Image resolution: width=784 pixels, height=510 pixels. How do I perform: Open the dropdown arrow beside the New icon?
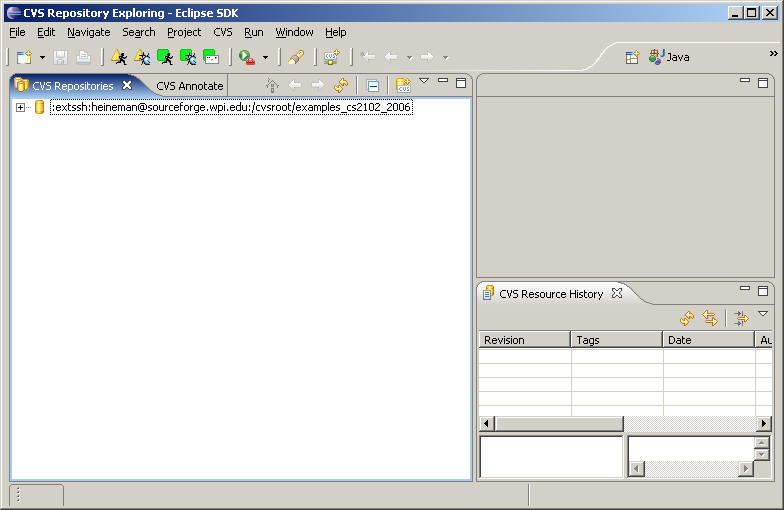click(x=42, y=58)
